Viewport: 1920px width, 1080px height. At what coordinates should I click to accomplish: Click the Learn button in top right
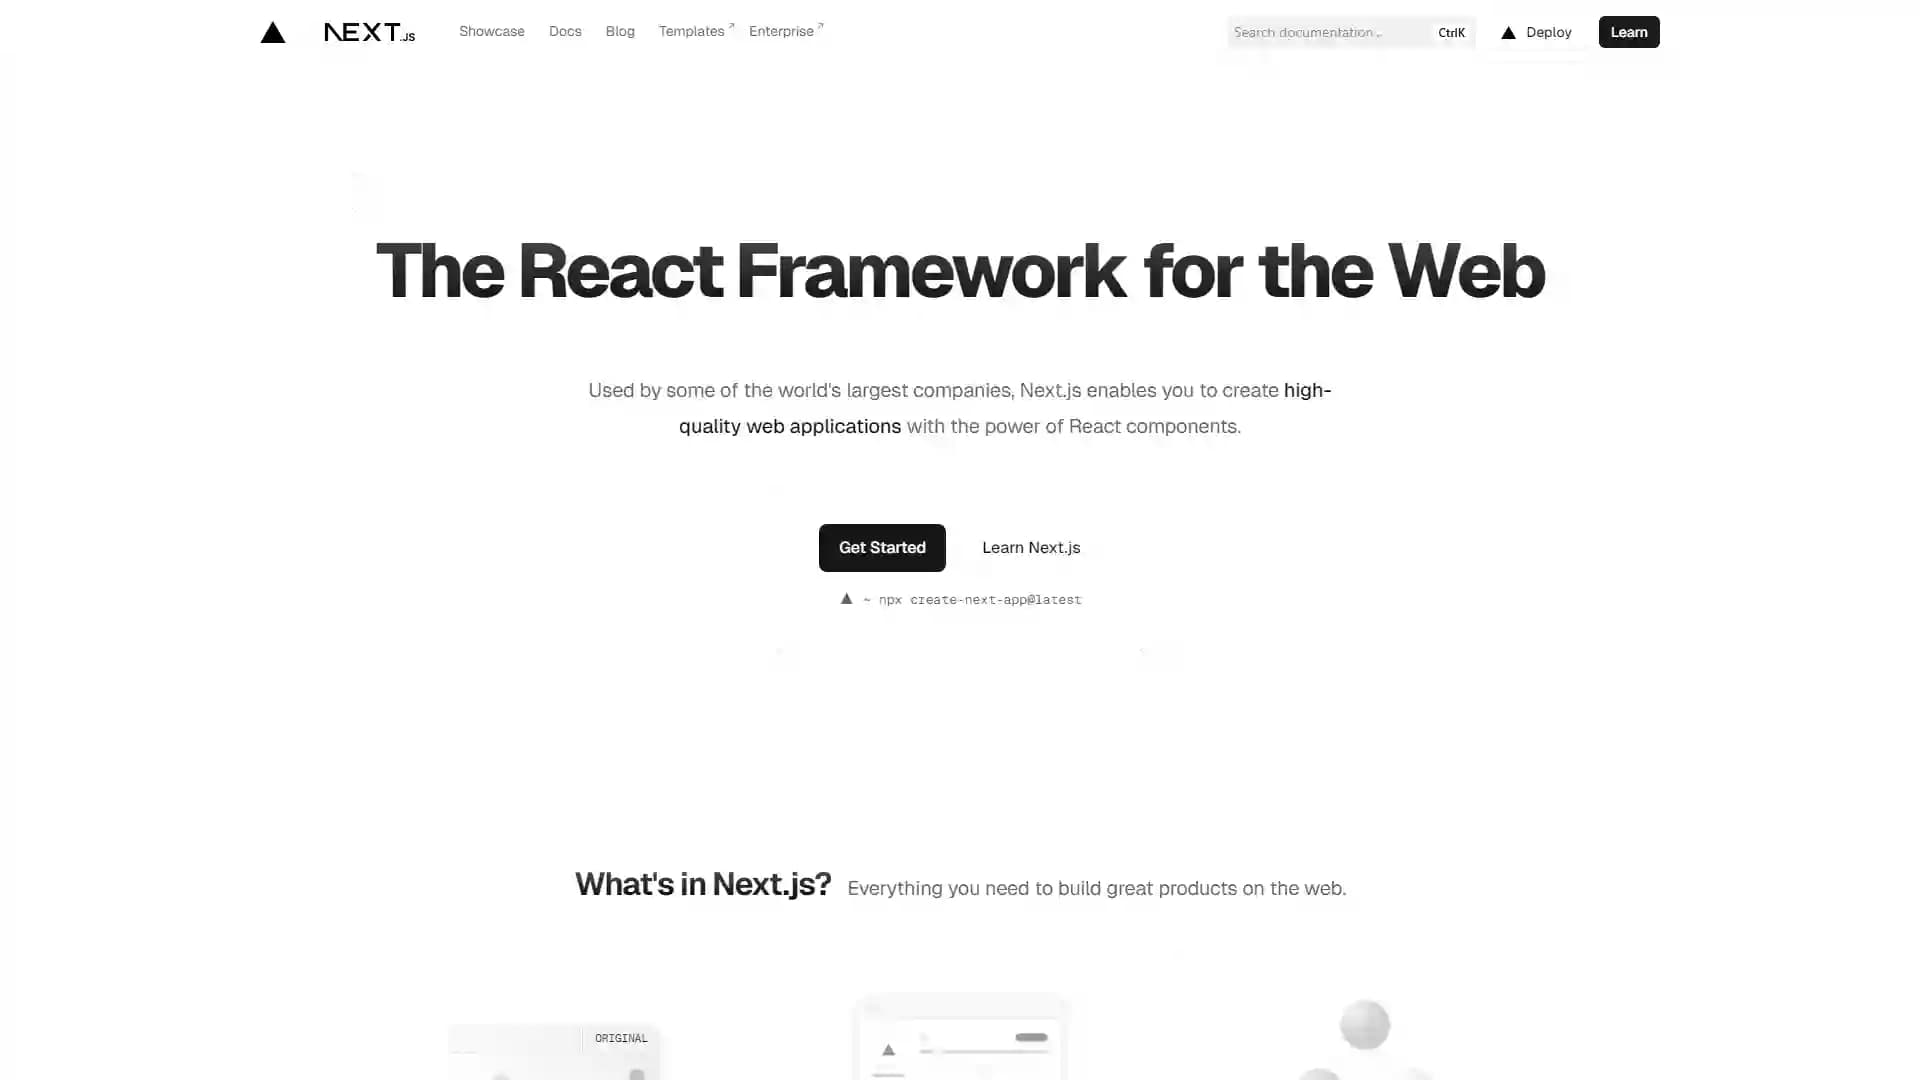click(x=1629, y=32)
